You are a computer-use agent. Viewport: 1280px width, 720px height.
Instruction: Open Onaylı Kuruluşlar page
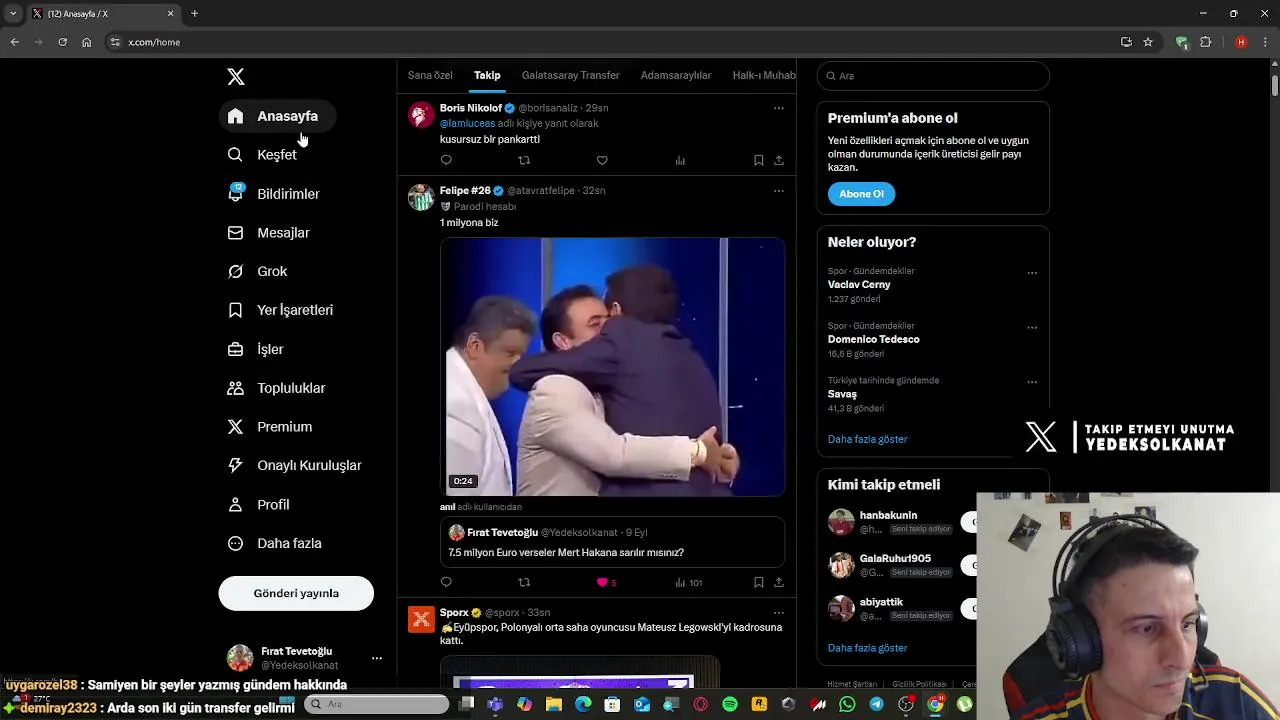click(295, 465)
